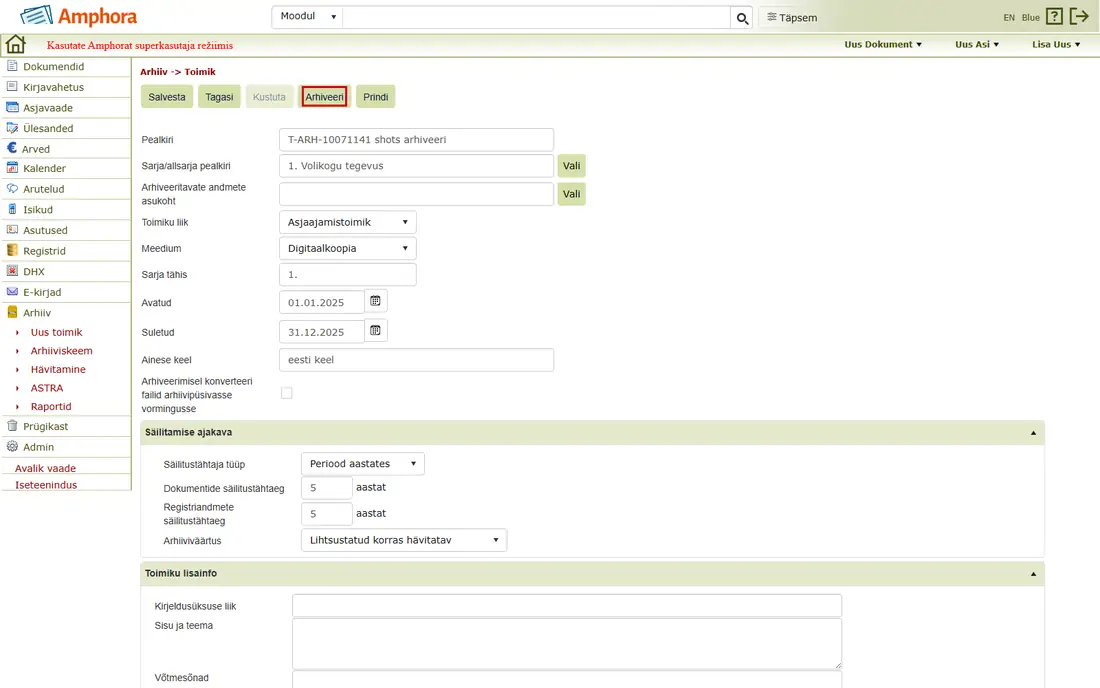This screenshot has height=688, width=1100.
Task: Toggle the archive file conversion checkbox
Action: (x=286, y=393)
